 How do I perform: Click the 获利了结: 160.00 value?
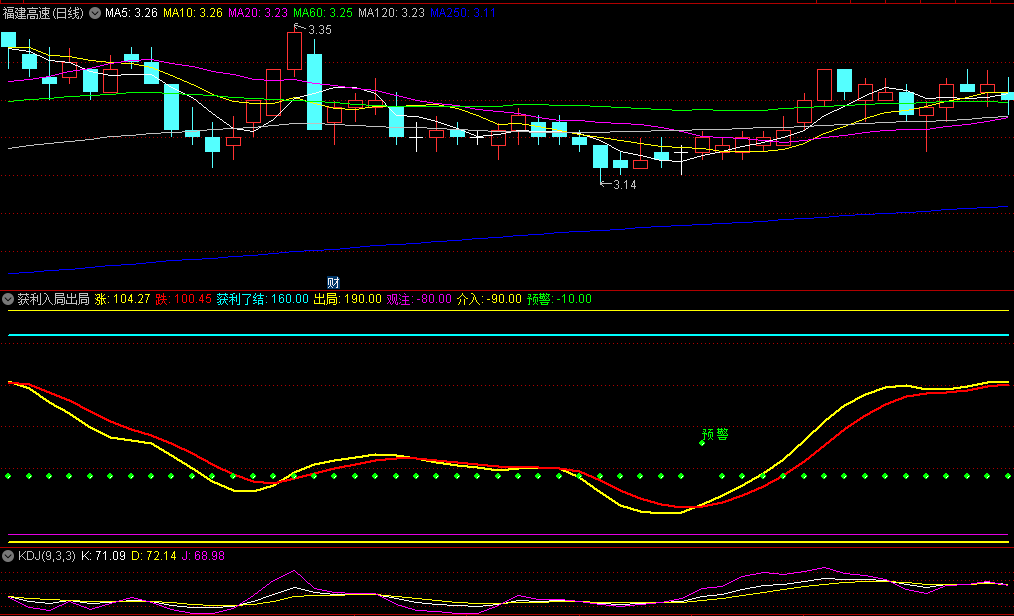263,299
